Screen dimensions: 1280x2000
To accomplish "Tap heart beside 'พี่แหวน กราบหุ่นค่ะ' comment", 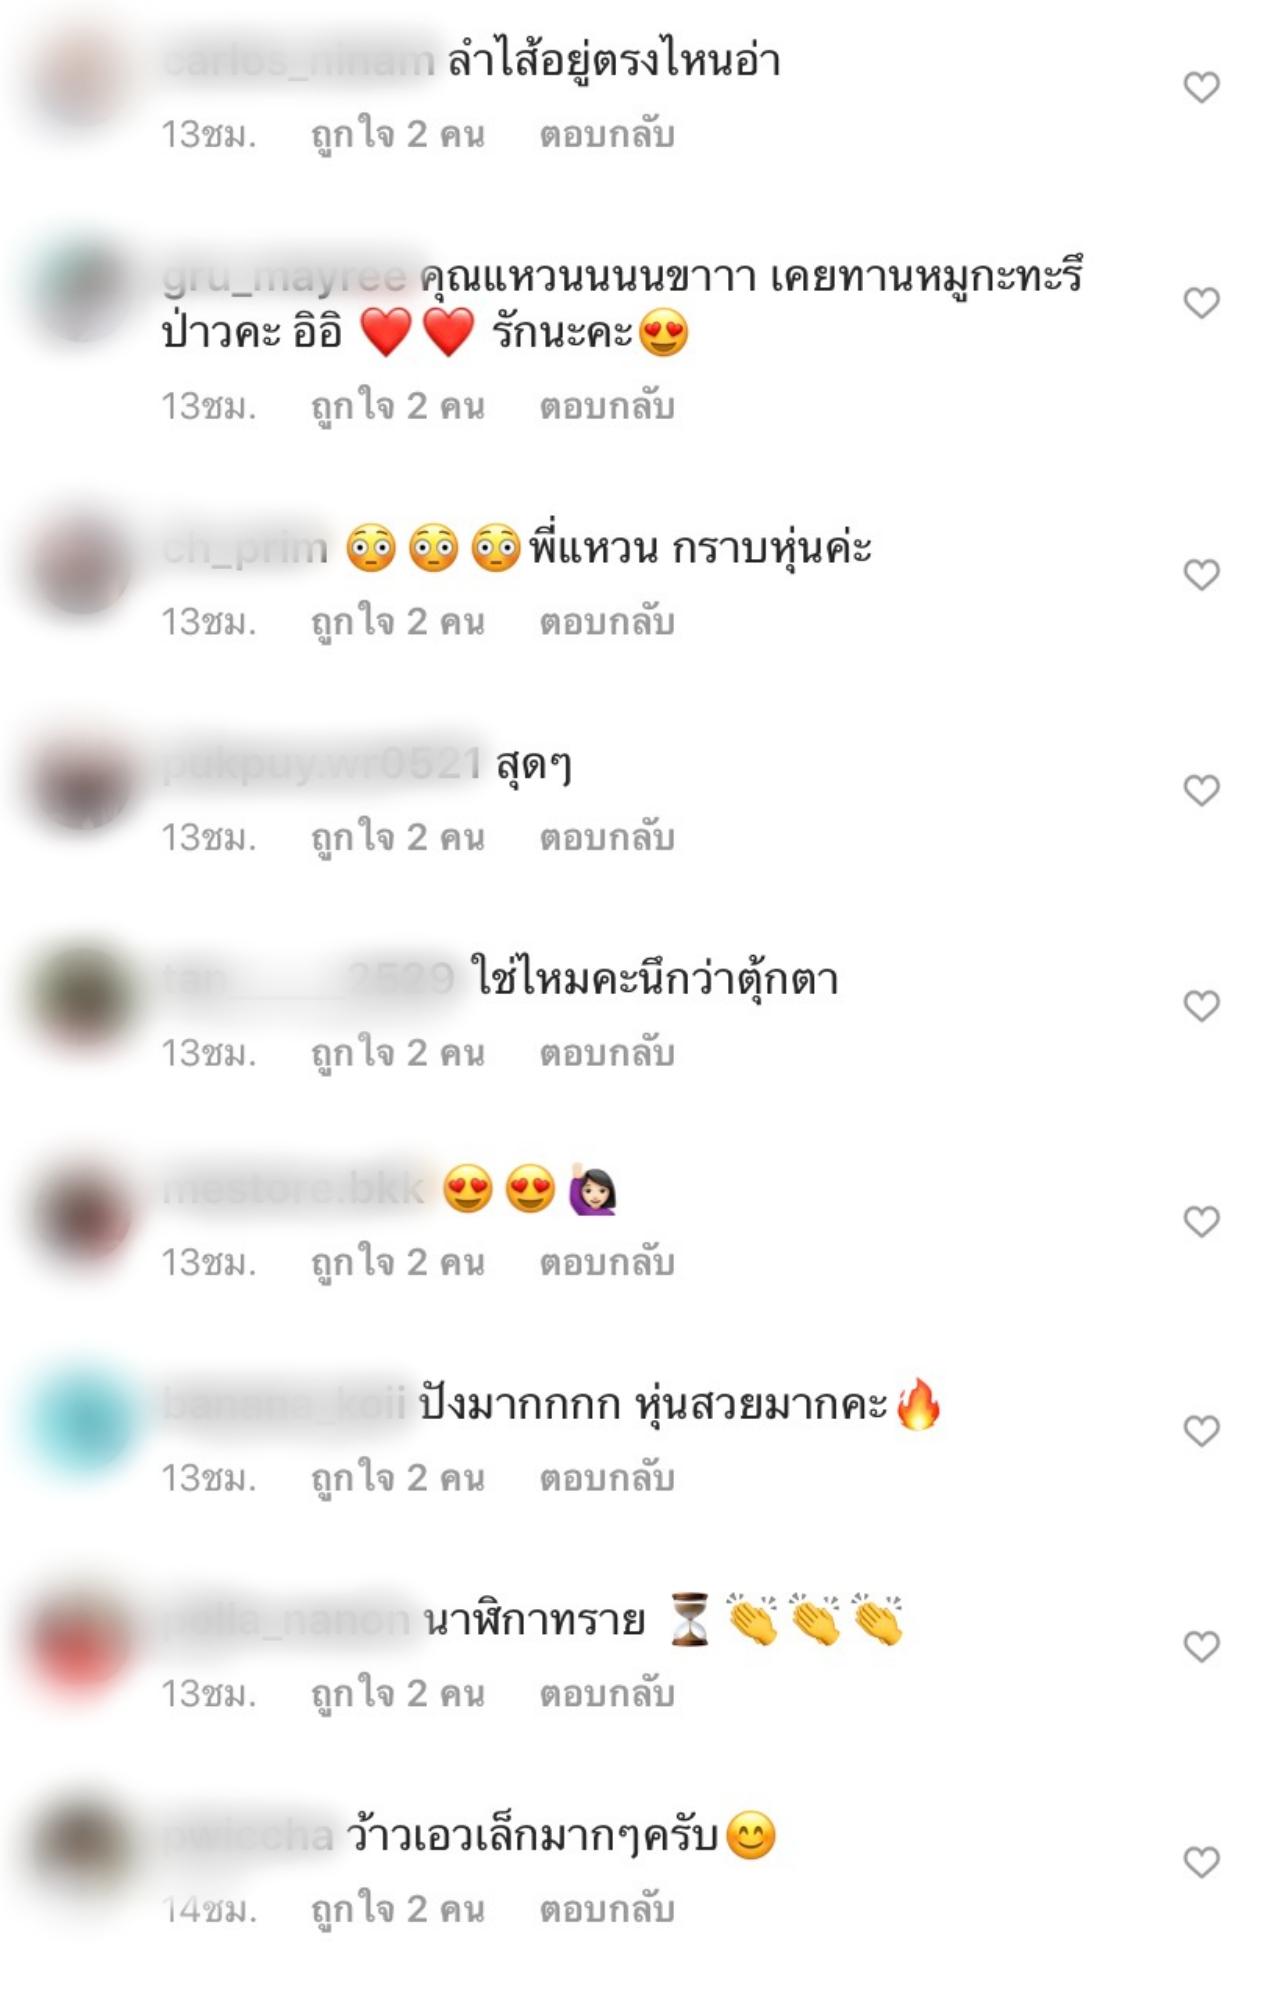I will tap(1201, 574).
